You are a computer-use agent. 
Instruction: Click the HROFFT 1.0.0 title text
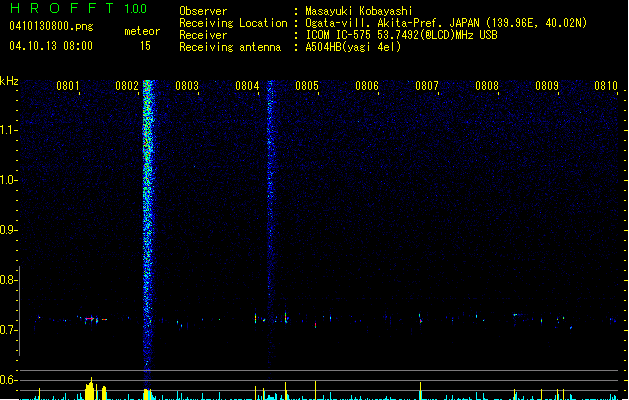(x=79, y=8)
